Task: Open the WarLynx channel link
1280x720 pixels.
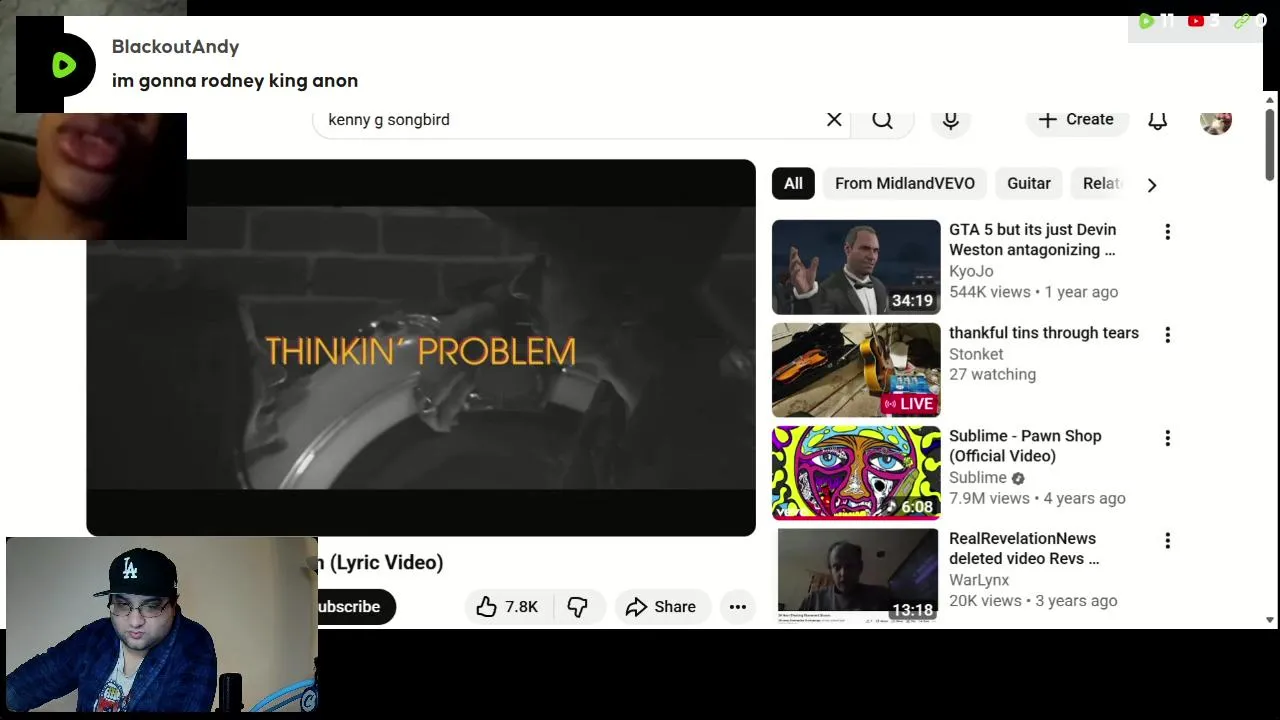Action: coord(979,580)
